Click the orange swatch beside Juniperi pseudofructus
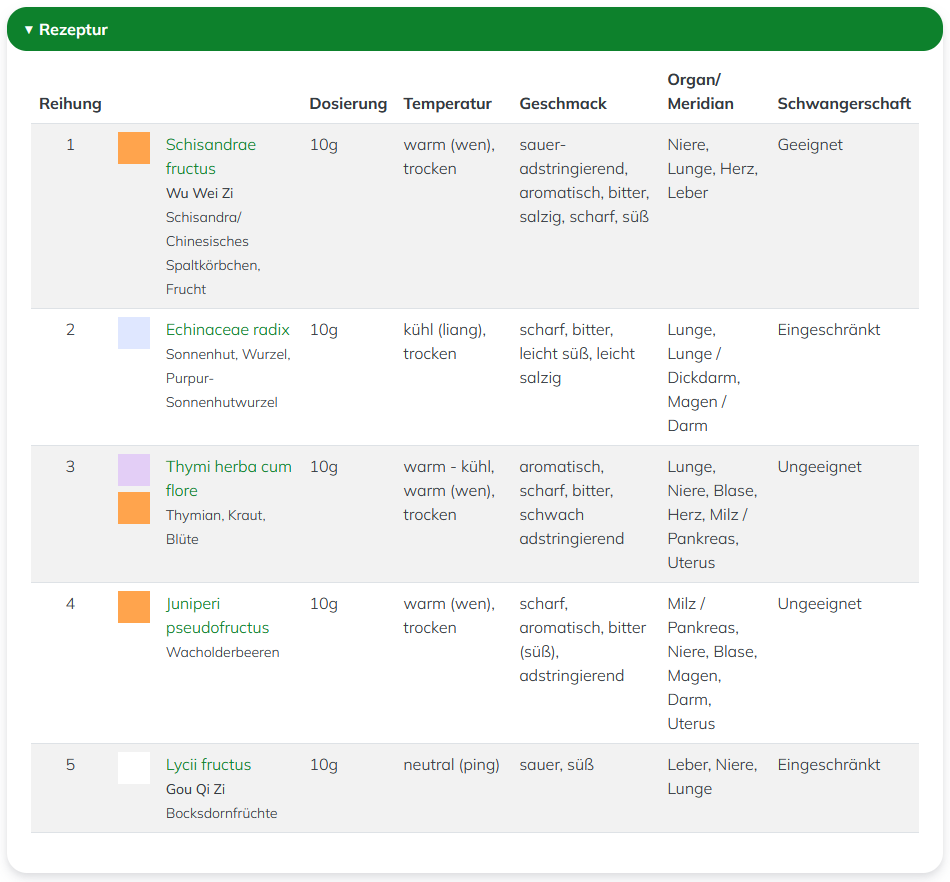Screen dimensions: 950x882 pos(134,607)
